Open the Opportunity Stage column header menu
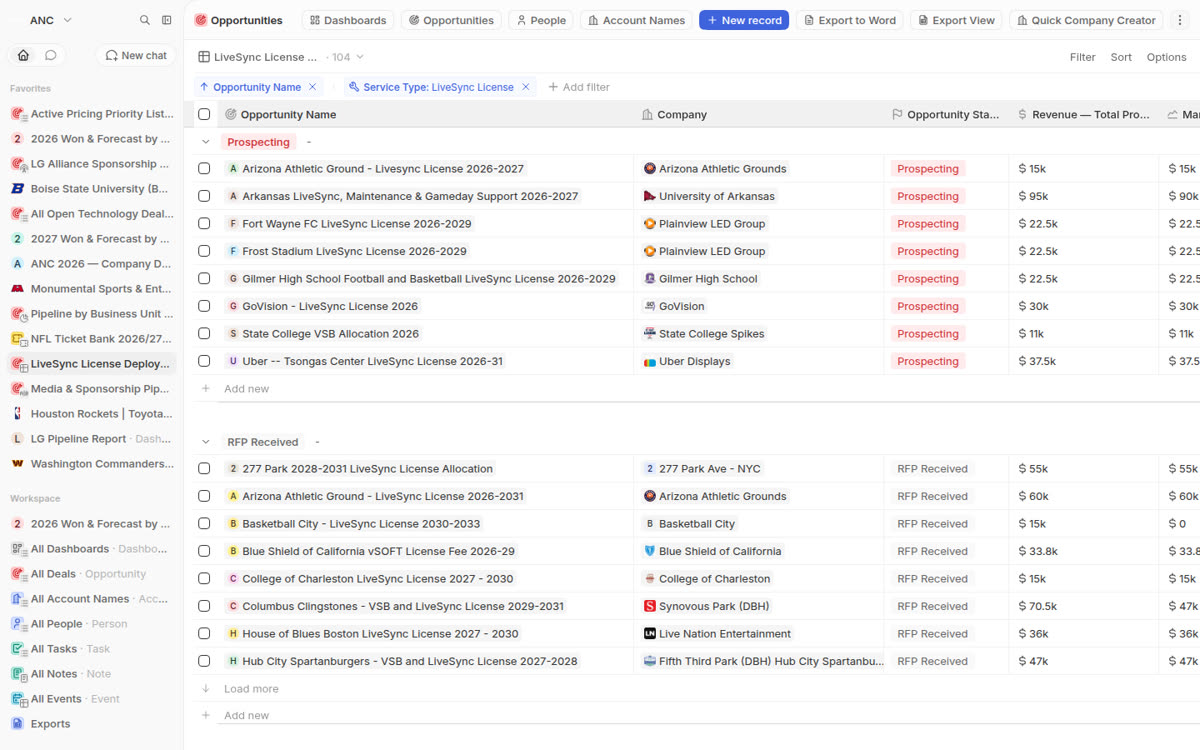 [x=946, y=114]
